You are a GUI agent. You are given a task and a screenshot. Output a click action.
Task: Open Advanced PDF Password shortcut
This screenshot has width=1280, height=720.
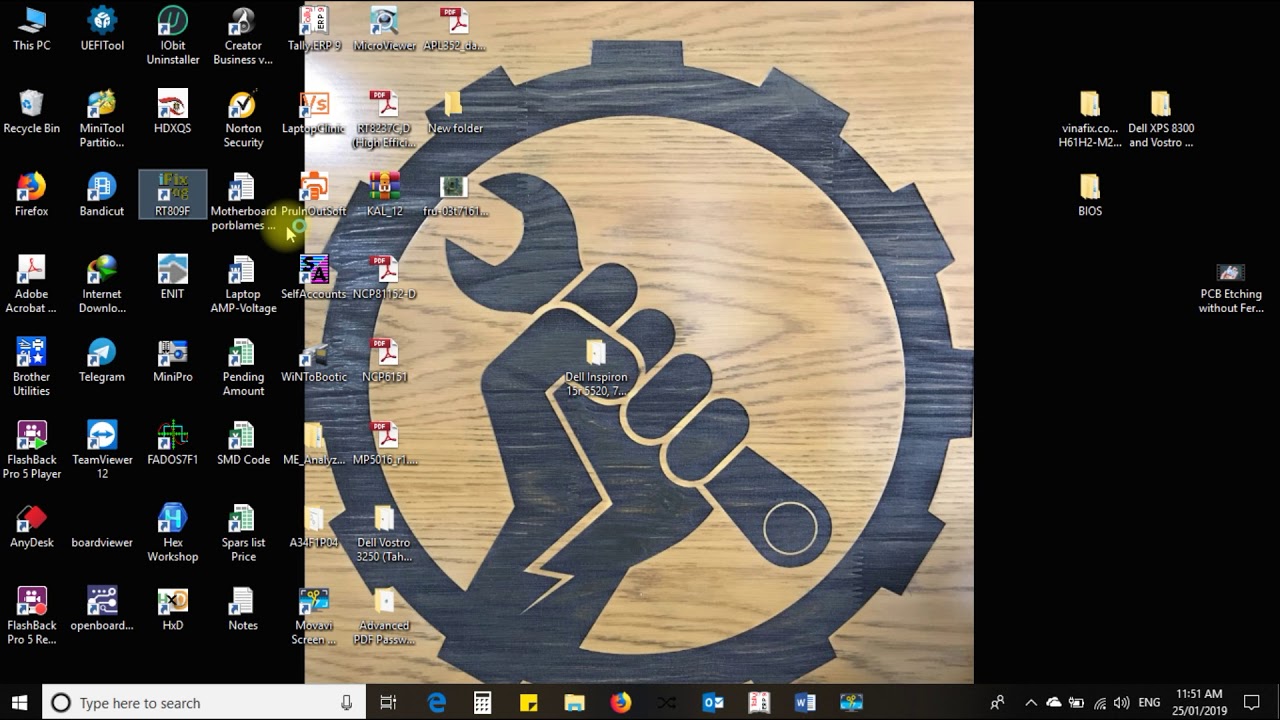click(385, 617)
